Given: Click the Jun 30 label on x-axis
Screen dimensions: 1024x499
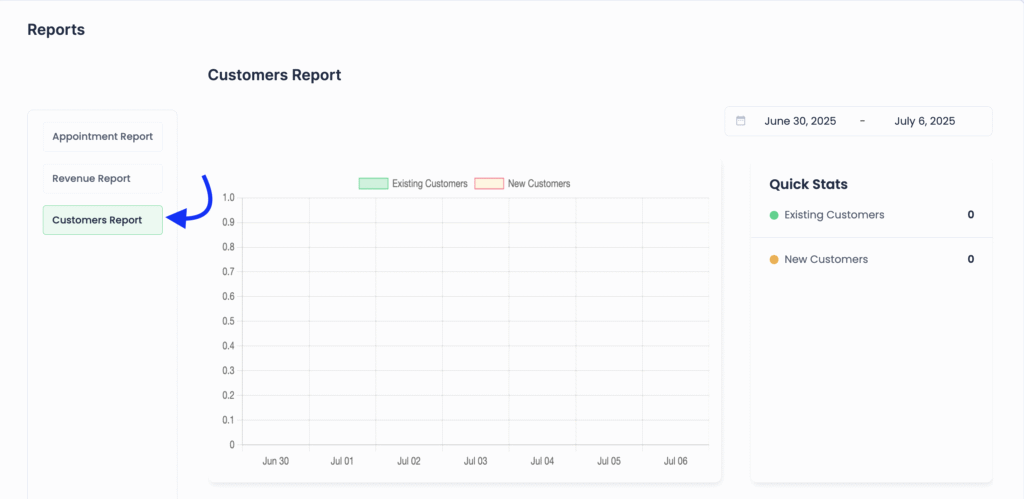Looking at the screenshot, I should (275, 462).
